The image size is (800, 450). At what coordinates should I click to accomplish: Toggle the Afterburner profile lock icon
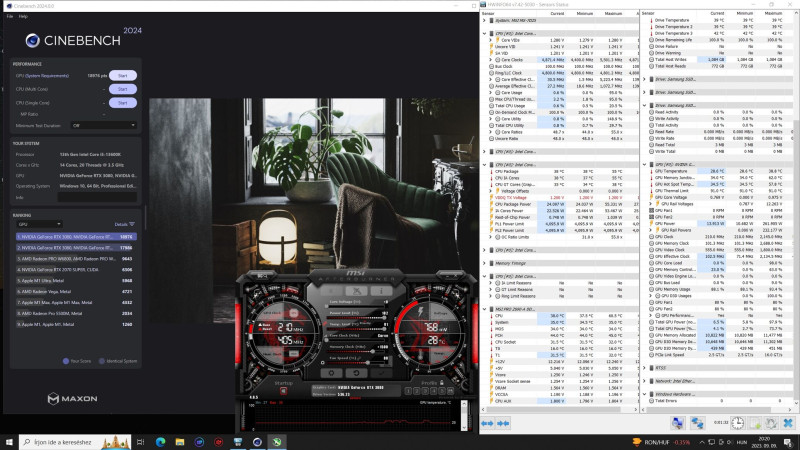(442, 382)
